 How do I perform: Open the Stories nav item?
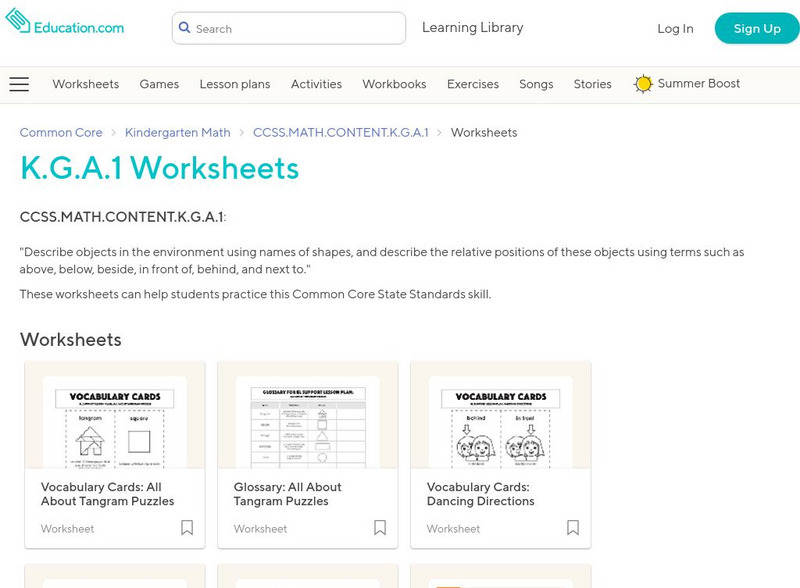click(592, 84)
